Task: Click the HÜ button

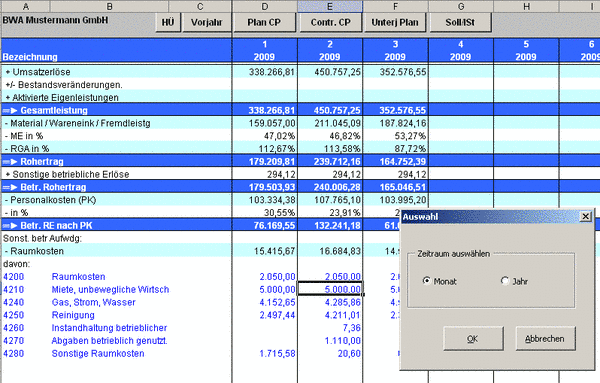Action: (168, 23)
